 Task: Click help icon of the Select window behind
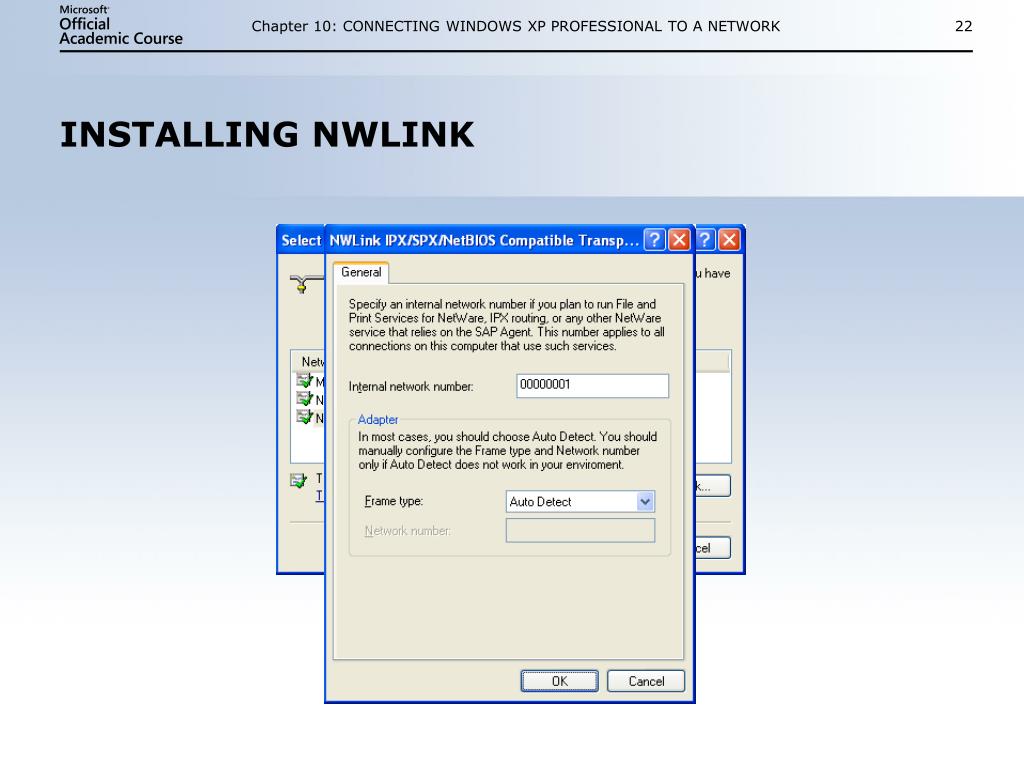pyautogui.click(x=705, y=240)
